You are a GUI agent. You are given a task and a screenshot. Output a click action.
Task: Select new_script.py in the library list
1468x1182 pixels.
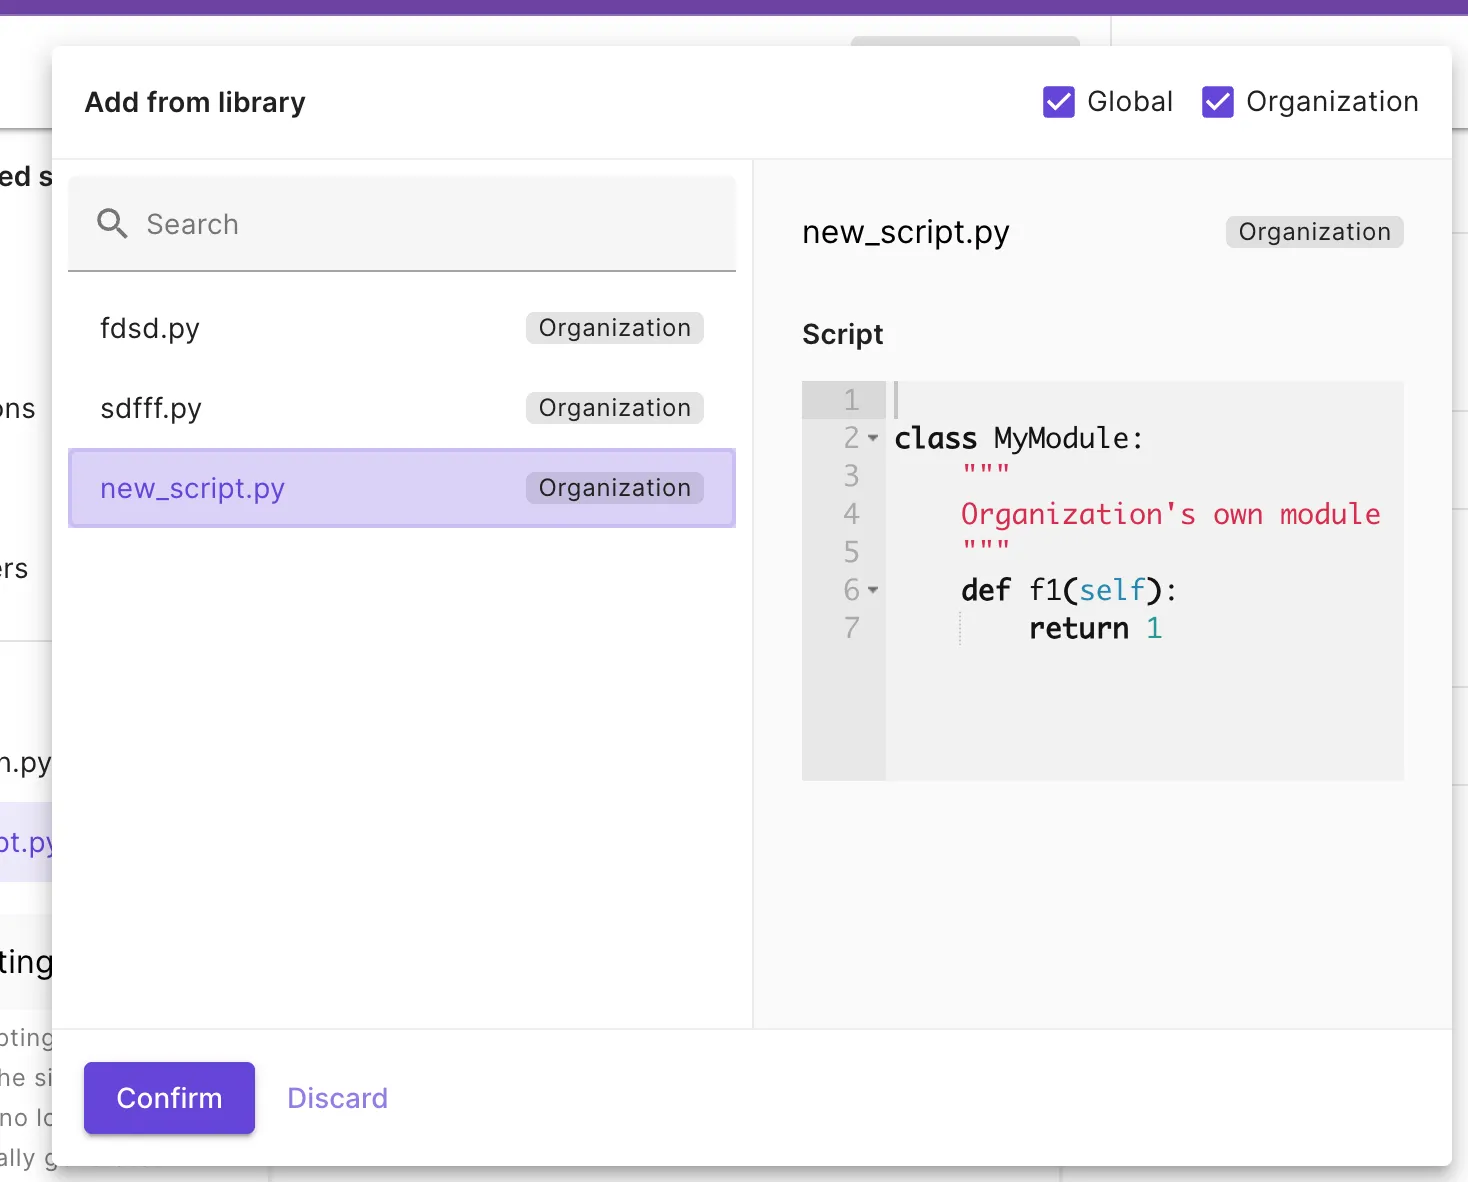click(x=402, y=488)
